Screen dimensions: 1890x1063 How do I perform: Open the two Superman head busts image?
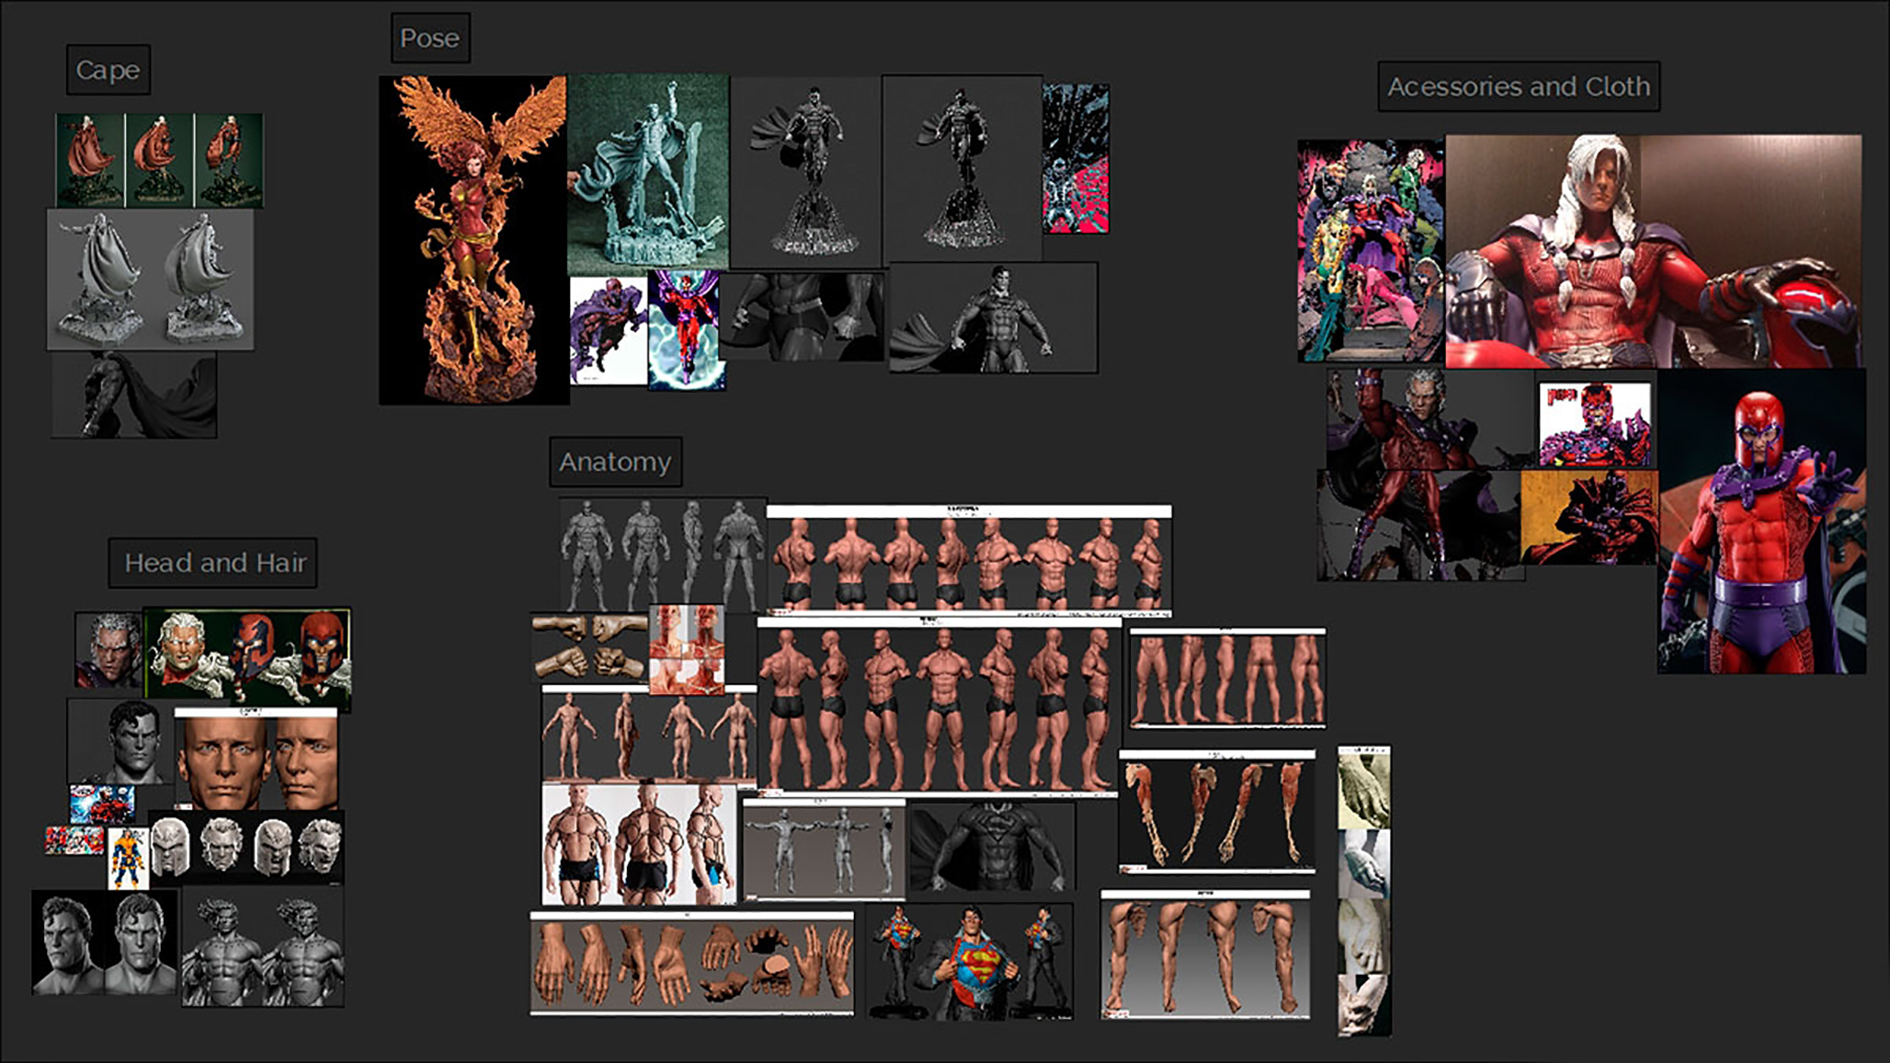tap(105, 943)
